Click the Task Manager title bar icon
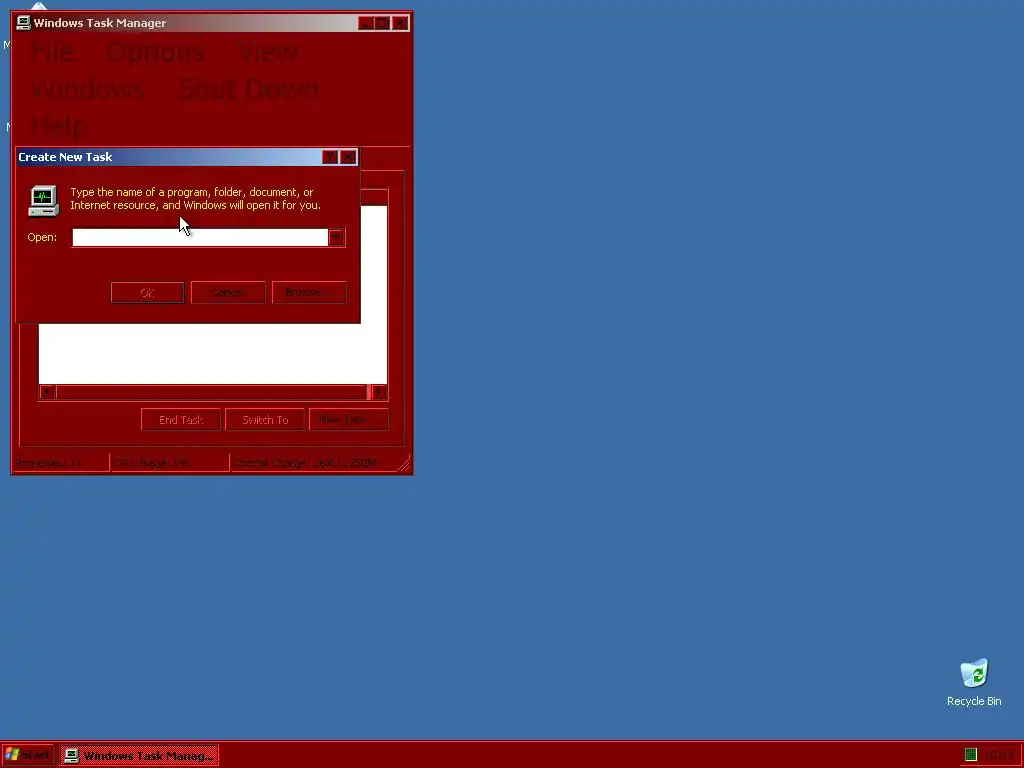This screenshot has width=1024, height=768. [x=24, y=23]
